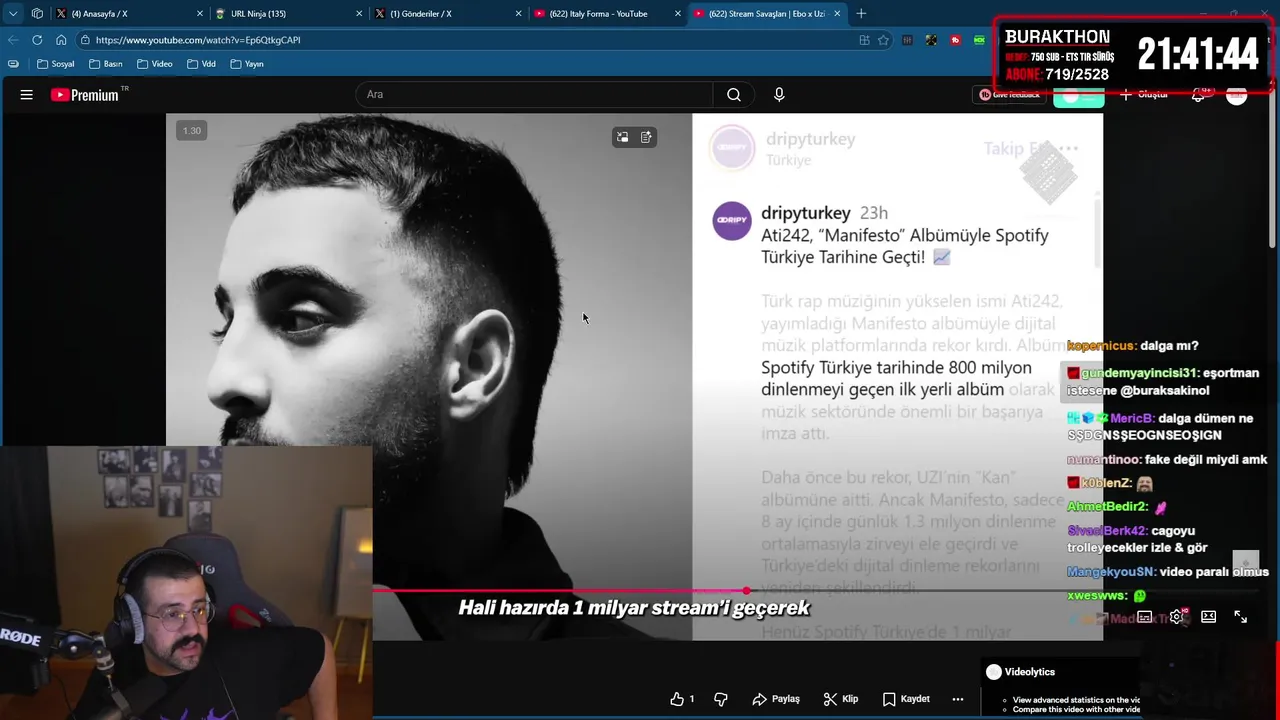Open the Vdd bookmarks folder
Image resolution: width=1280 pixels, height=720 pixels.
(x=201, y=64)
